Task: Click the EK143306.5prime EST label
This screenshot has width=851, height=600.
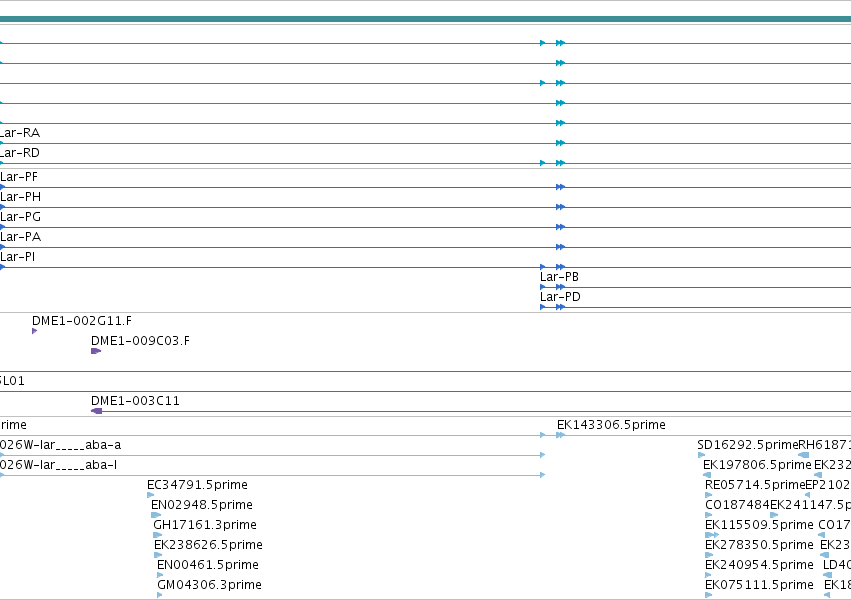Action: click(x=611, y=425)
